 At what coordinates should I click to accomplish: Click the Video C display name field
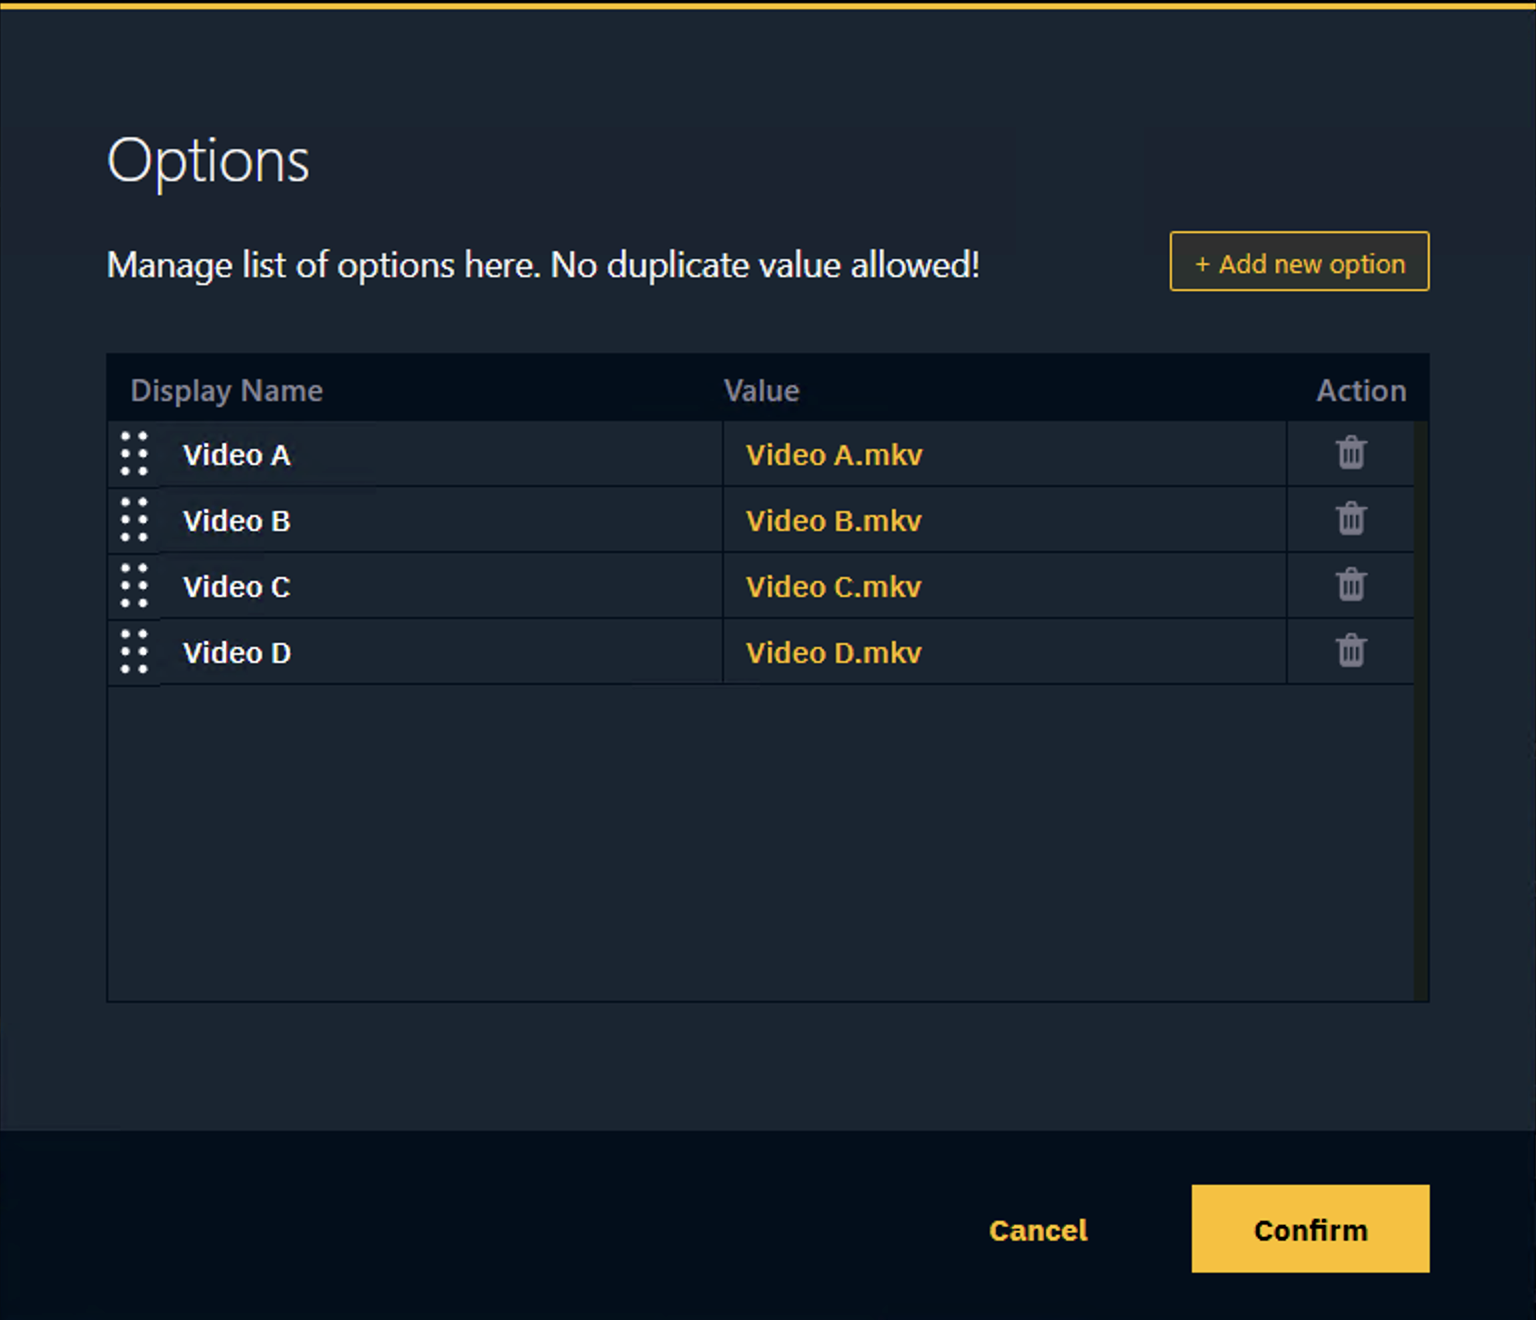(440, 587)
